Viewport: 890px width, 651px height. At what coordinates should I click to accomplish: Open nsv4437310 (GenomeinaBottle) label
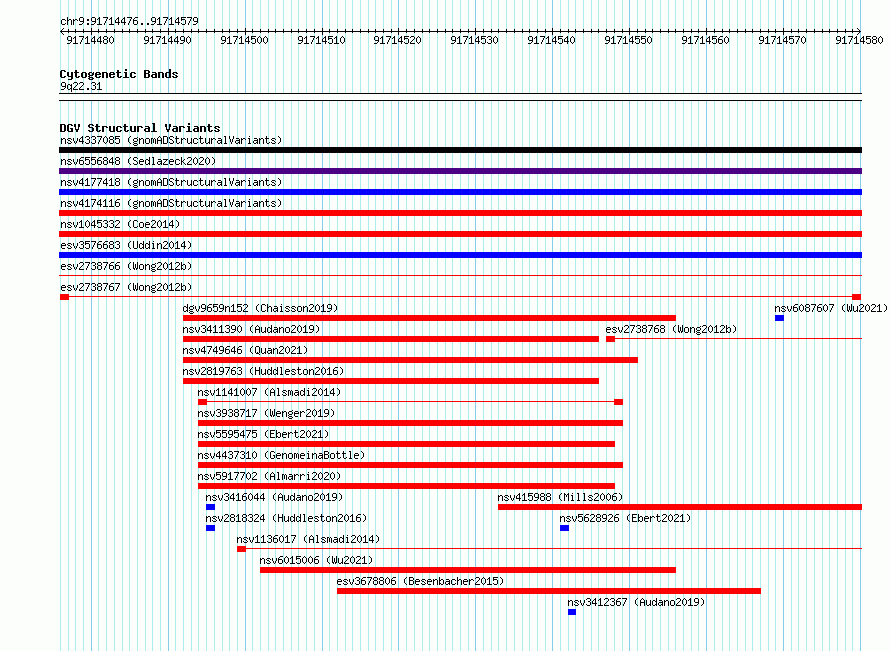point(281,455)
